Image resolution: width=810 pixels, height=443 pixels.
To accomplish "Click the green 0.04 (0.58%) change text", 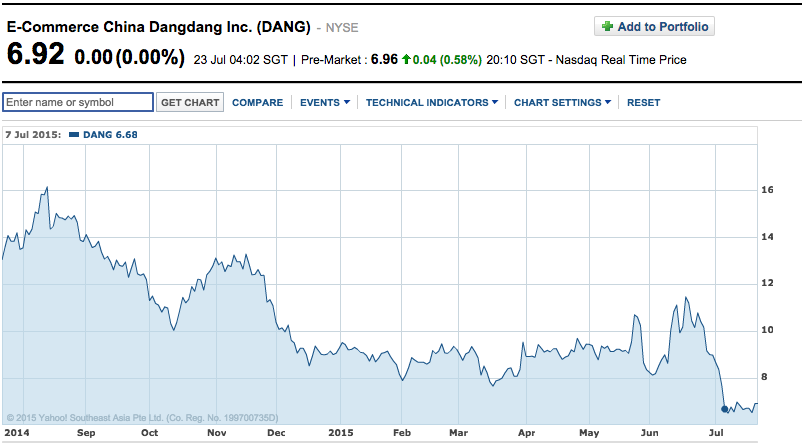I will point(447,60).
